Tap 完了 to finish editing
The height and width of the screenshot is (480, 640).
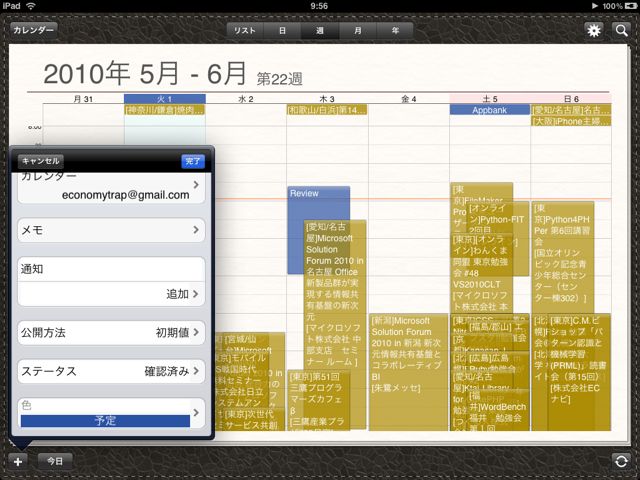193,161
